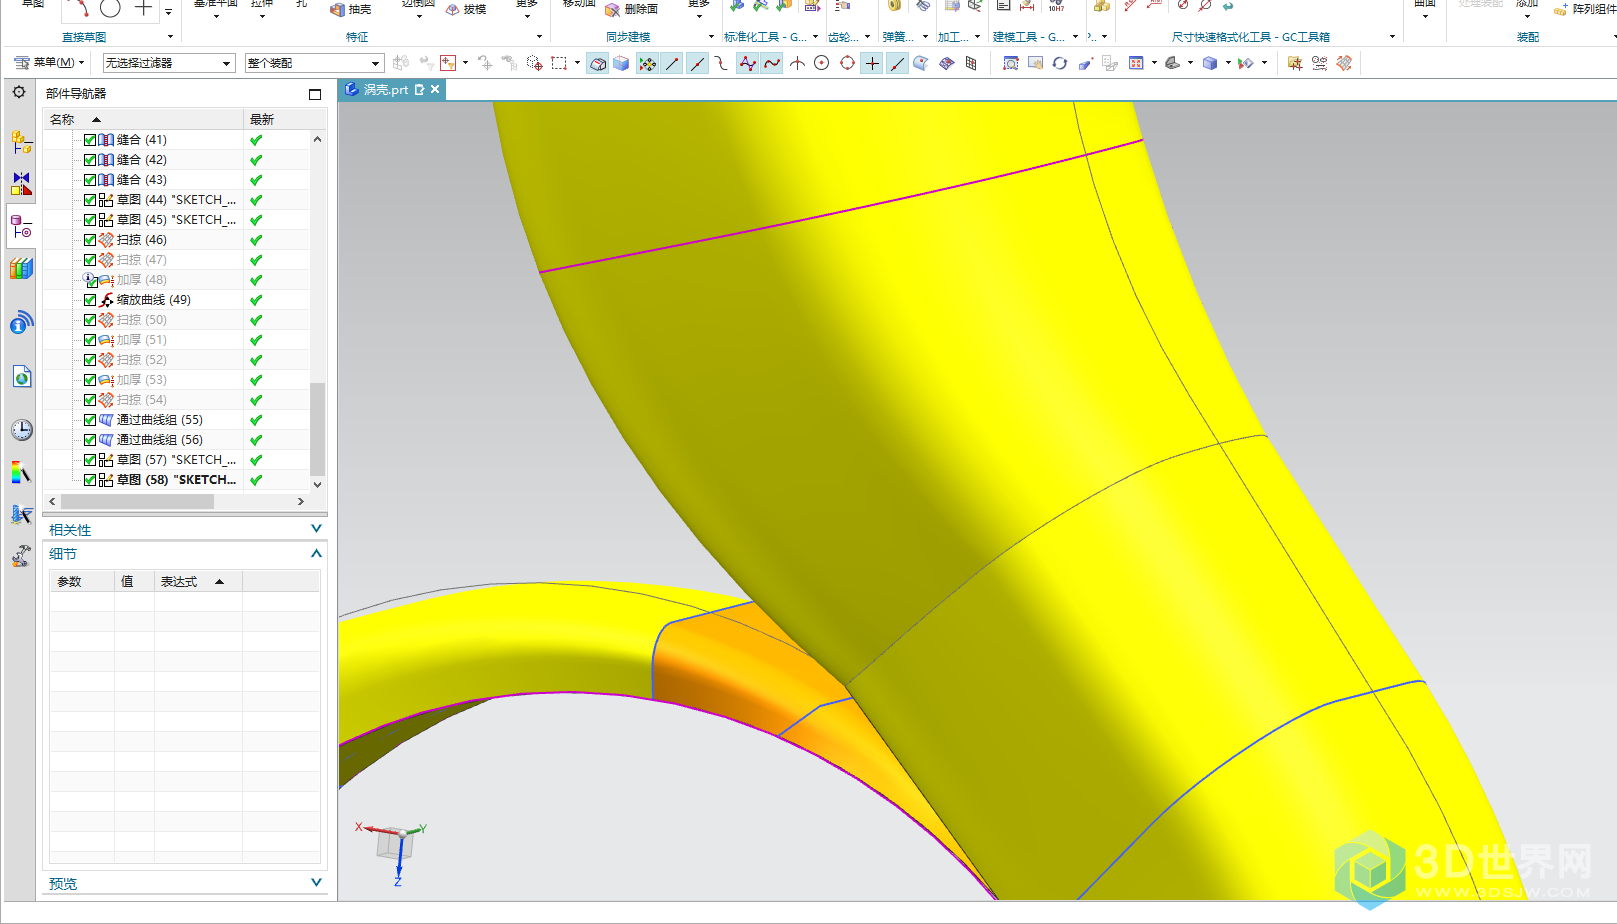Select the point (plus) sketch tool
The height and width of the screenshot is (924, 1617).
[144, 8]
